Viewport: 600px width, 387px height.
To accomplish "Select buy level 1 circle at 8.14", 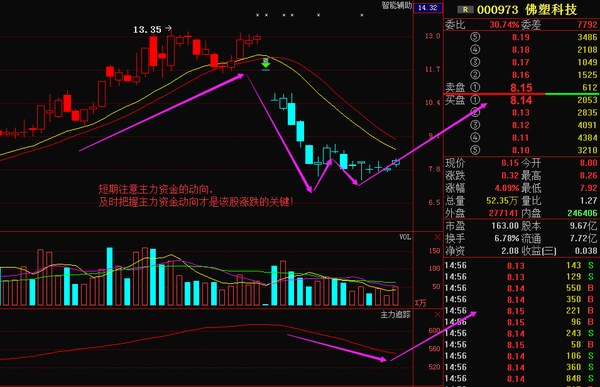I will pos(475,100).
